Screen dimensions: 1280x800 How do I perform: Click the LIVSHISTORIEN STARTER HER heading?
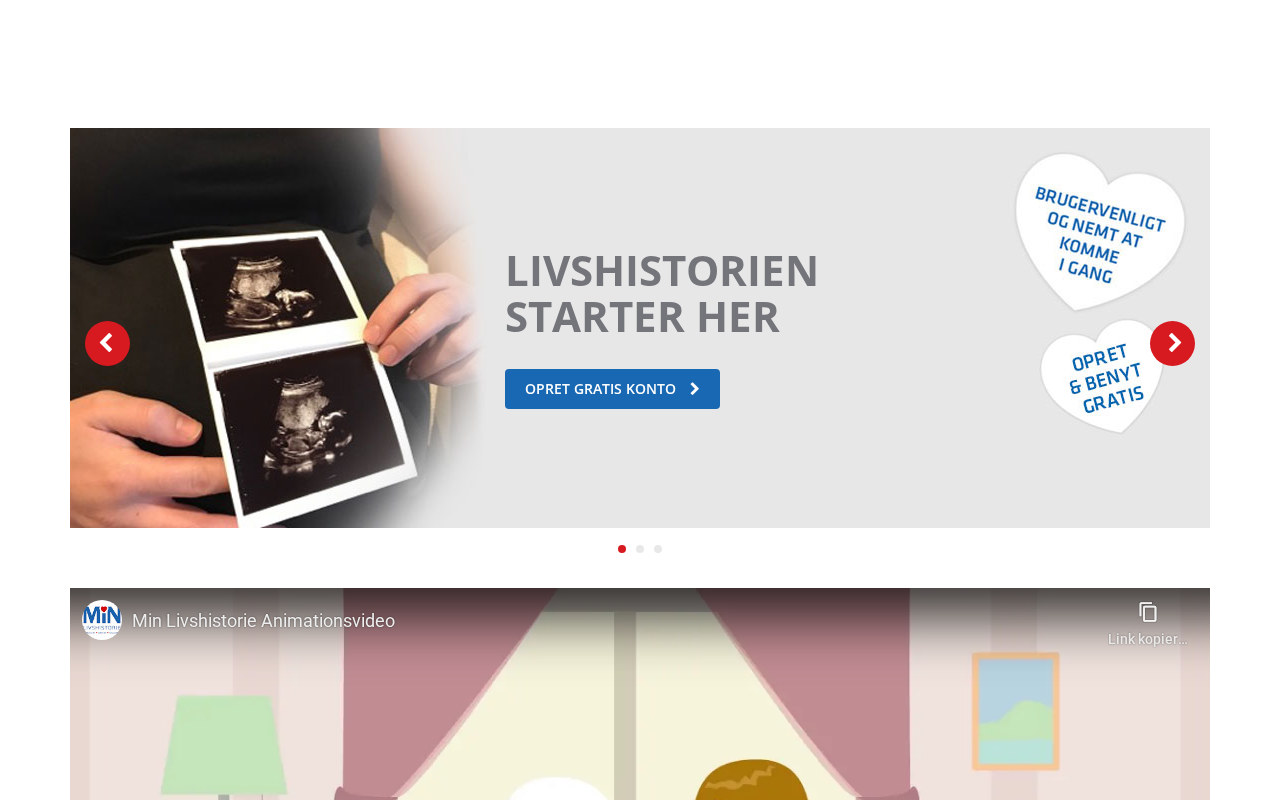[x=661, y=293]
